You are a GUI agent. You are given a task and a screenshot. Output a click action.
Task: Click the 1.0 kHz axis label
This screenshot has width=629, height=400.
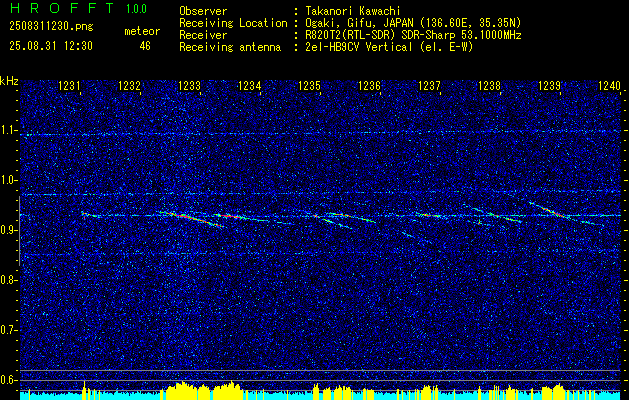8,180
